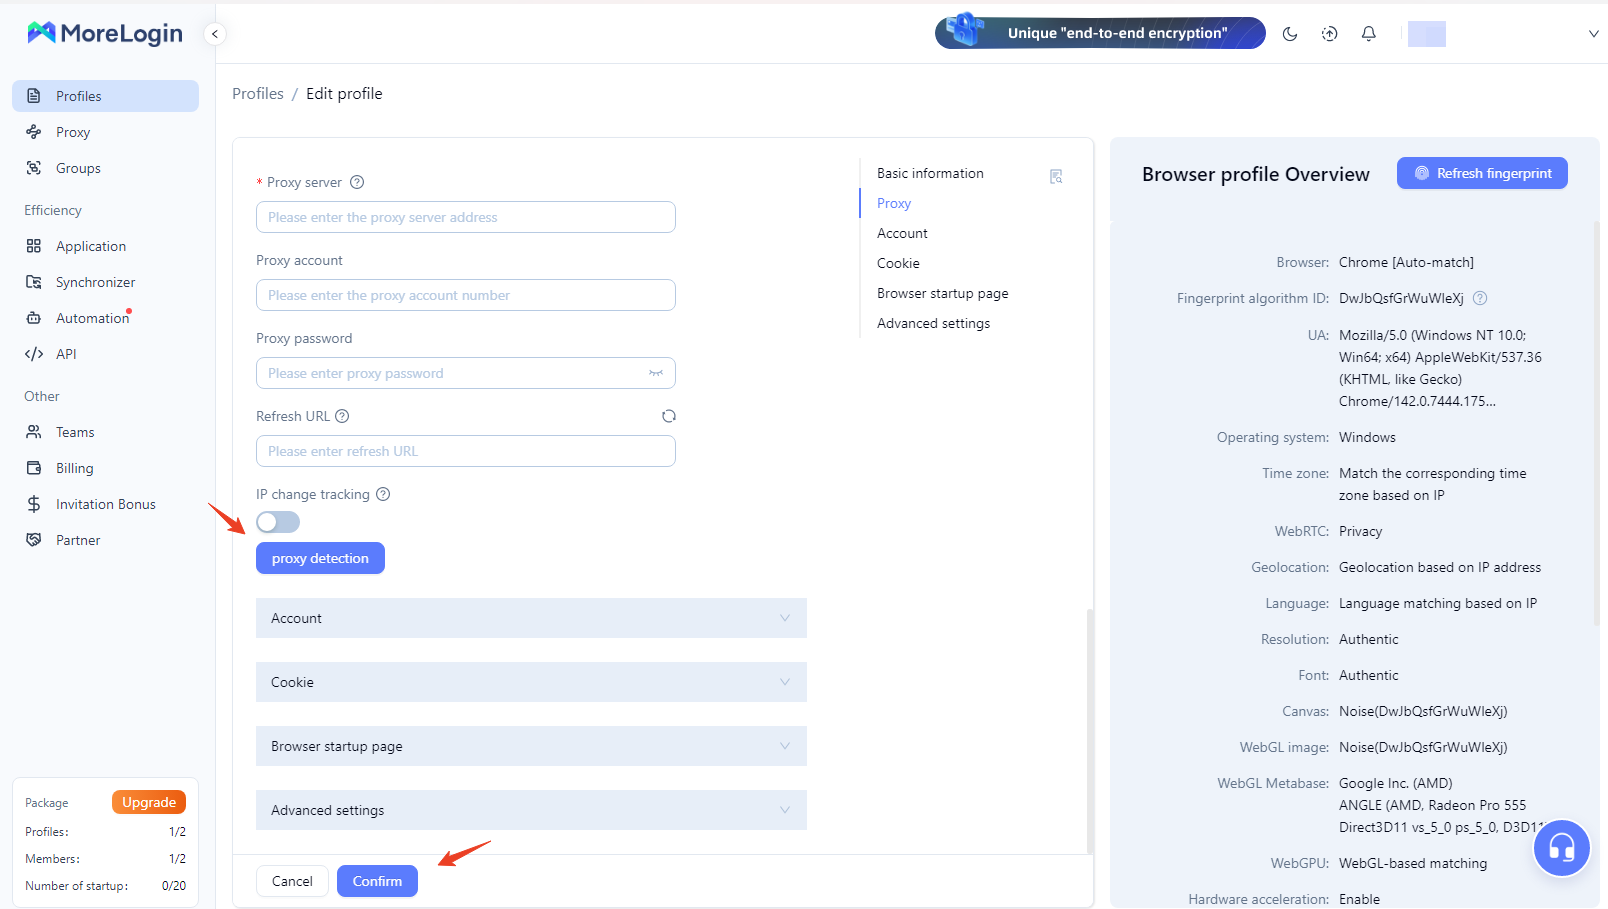Switch to dark mode via the moon icon
1608x909 pixels.
click(1290, 34)
